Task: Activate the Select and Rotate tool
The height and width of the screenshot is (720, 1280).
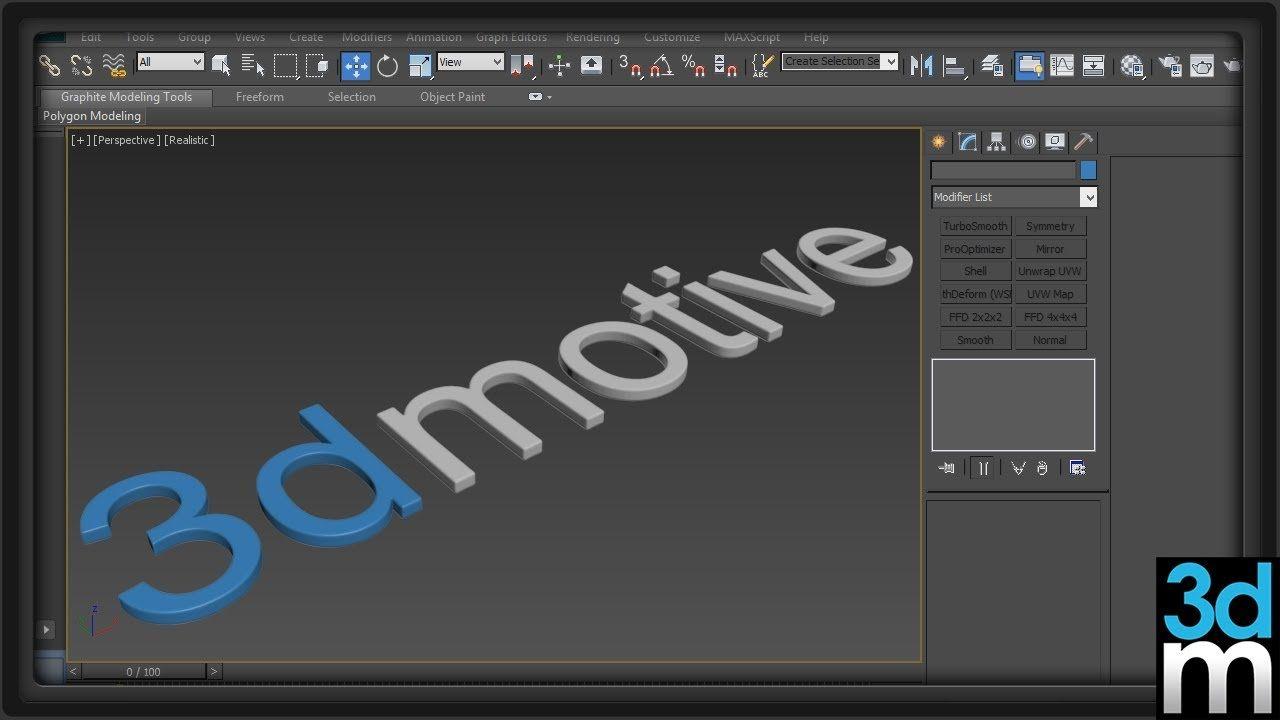Action: [388, 66]
